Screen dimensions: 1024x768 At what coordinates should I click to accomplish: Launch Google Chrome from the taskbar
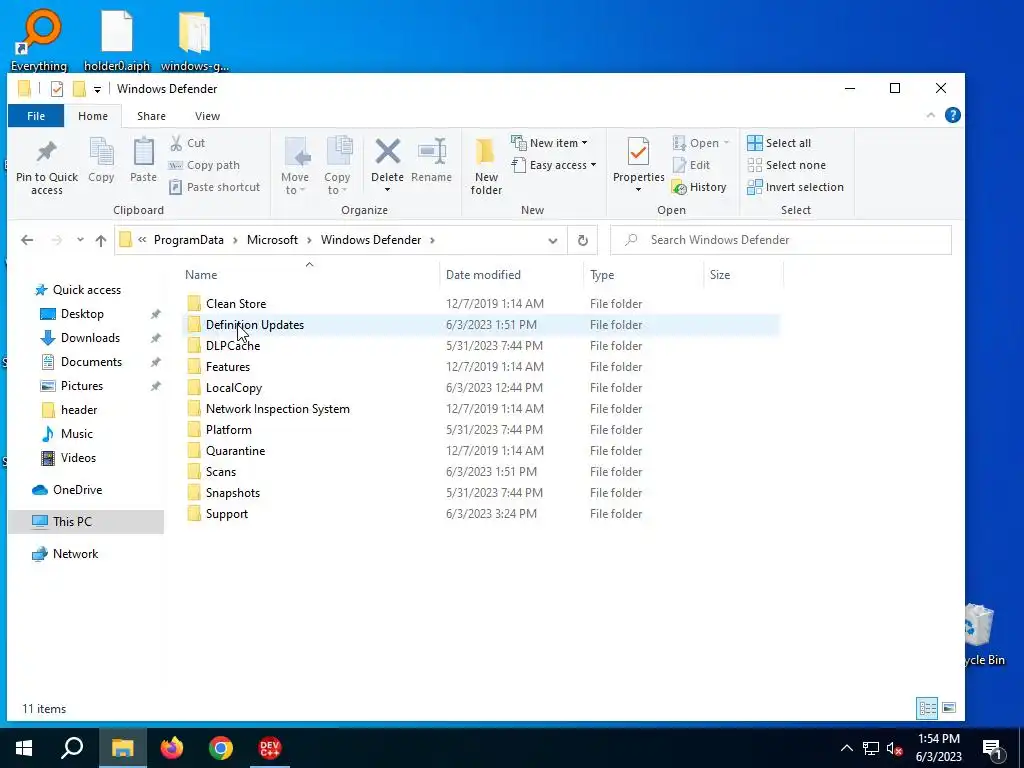221,748
